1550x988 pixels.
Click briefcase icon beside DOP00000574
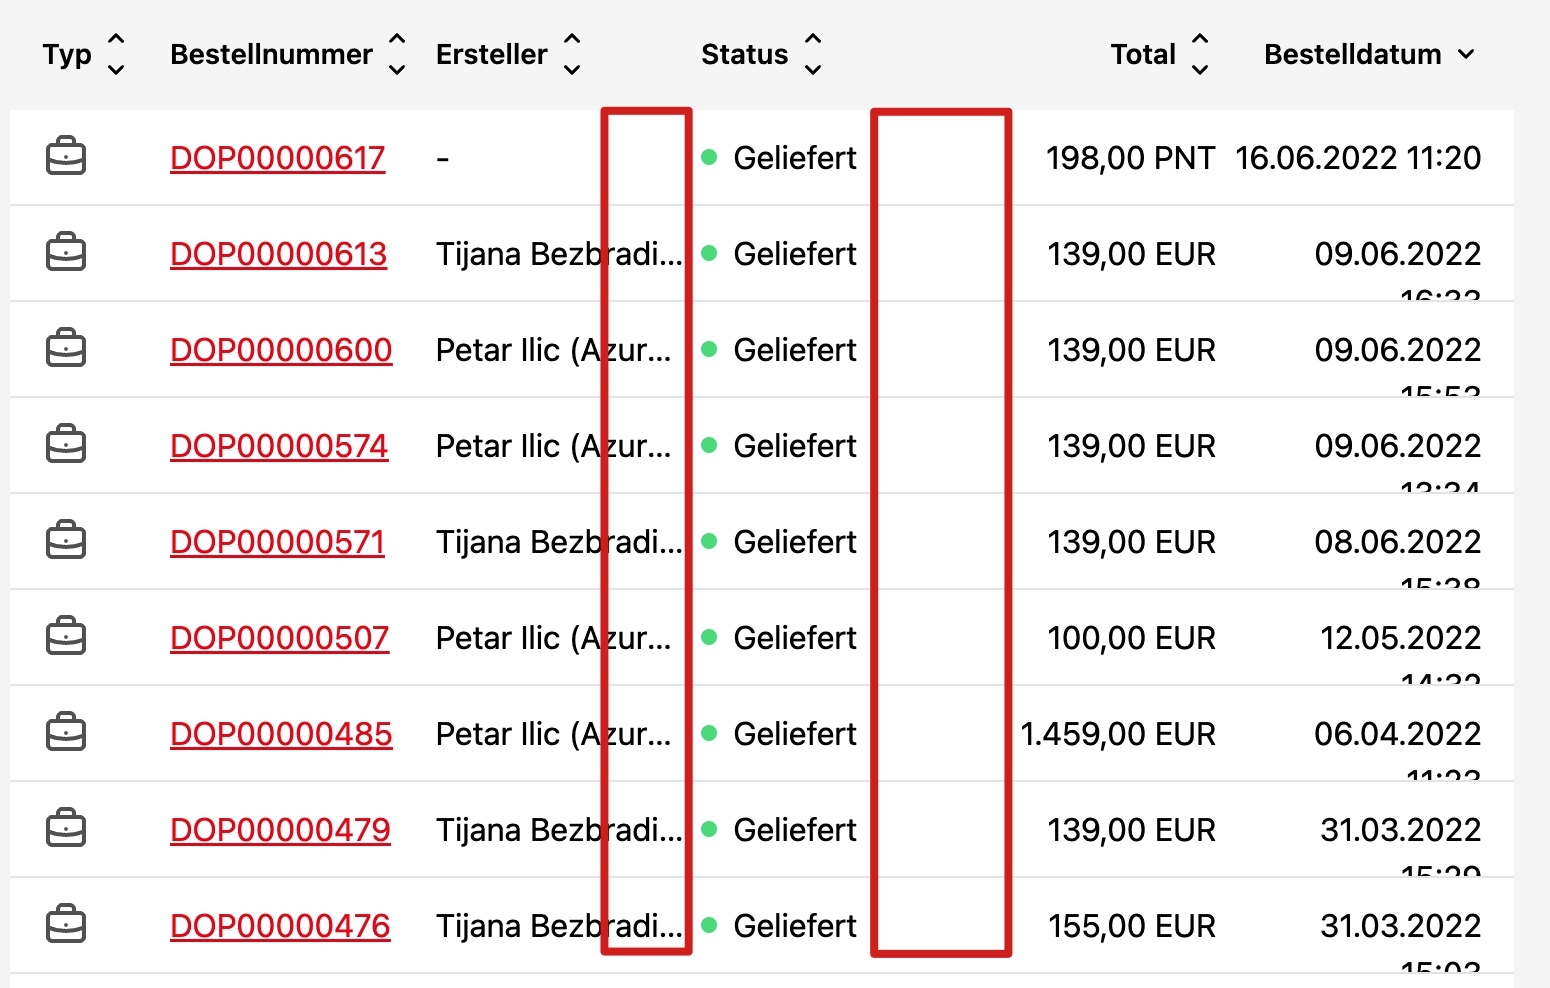(66, 445)
